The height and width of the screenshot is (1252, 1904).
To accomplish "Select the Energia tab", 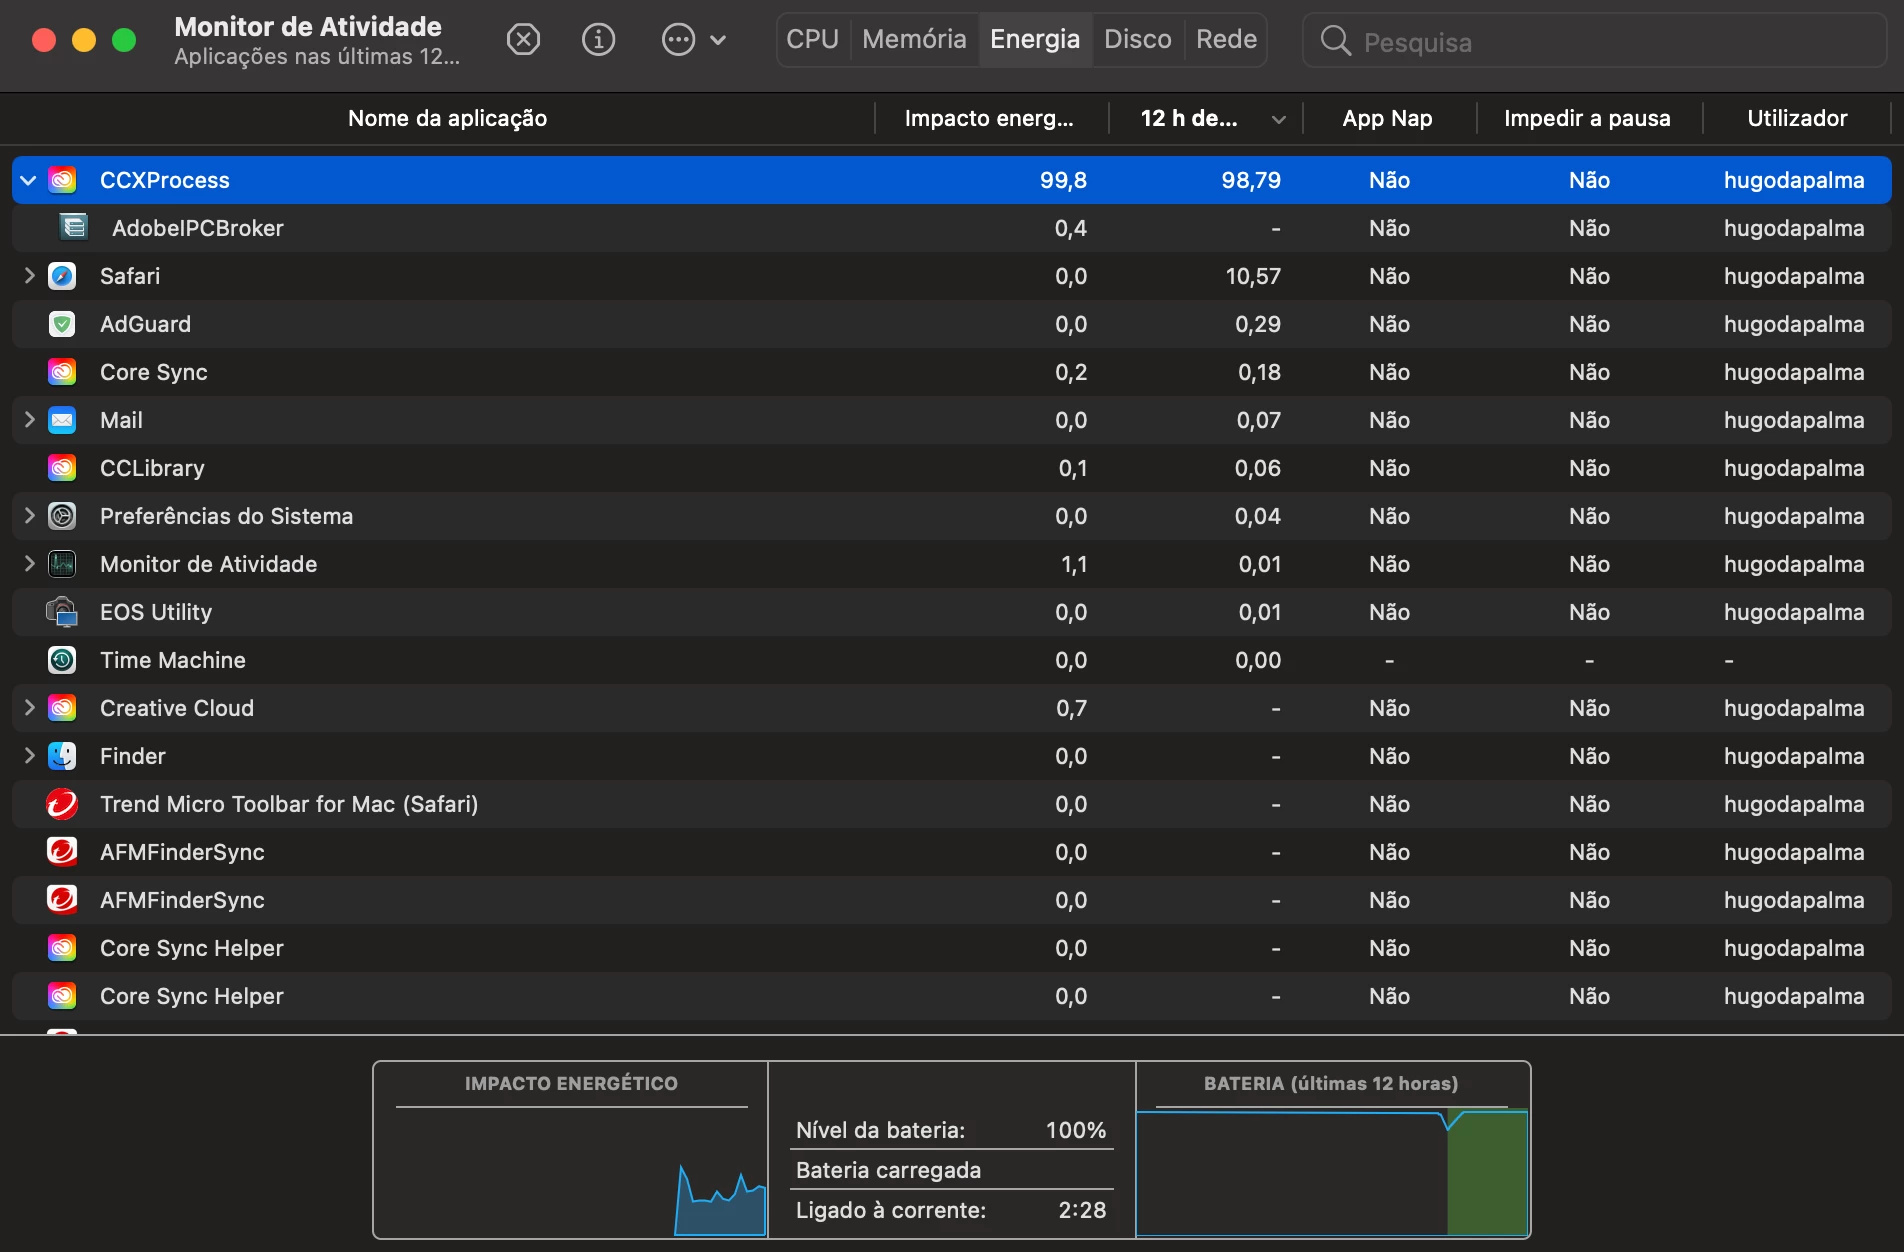I will (x=1035, y=40).
